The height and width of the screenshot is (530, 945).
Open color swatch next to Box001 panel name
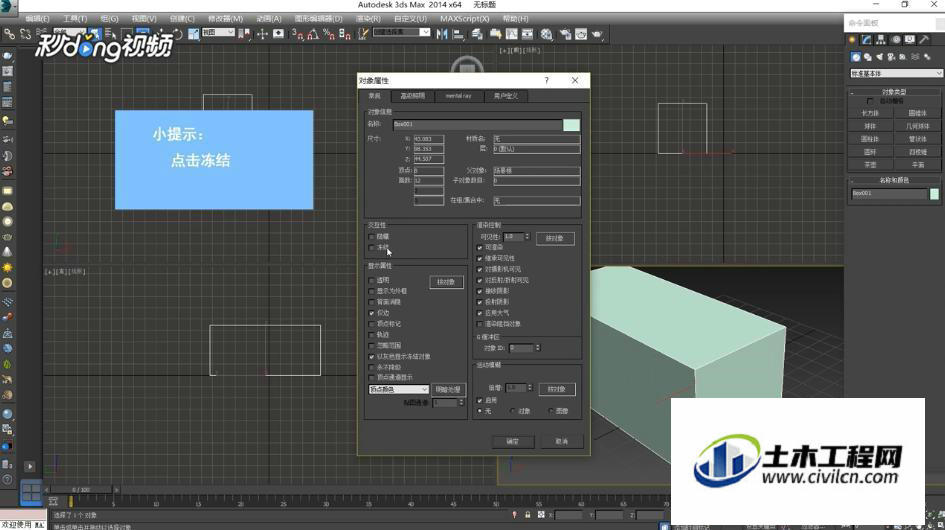point(934,194)
